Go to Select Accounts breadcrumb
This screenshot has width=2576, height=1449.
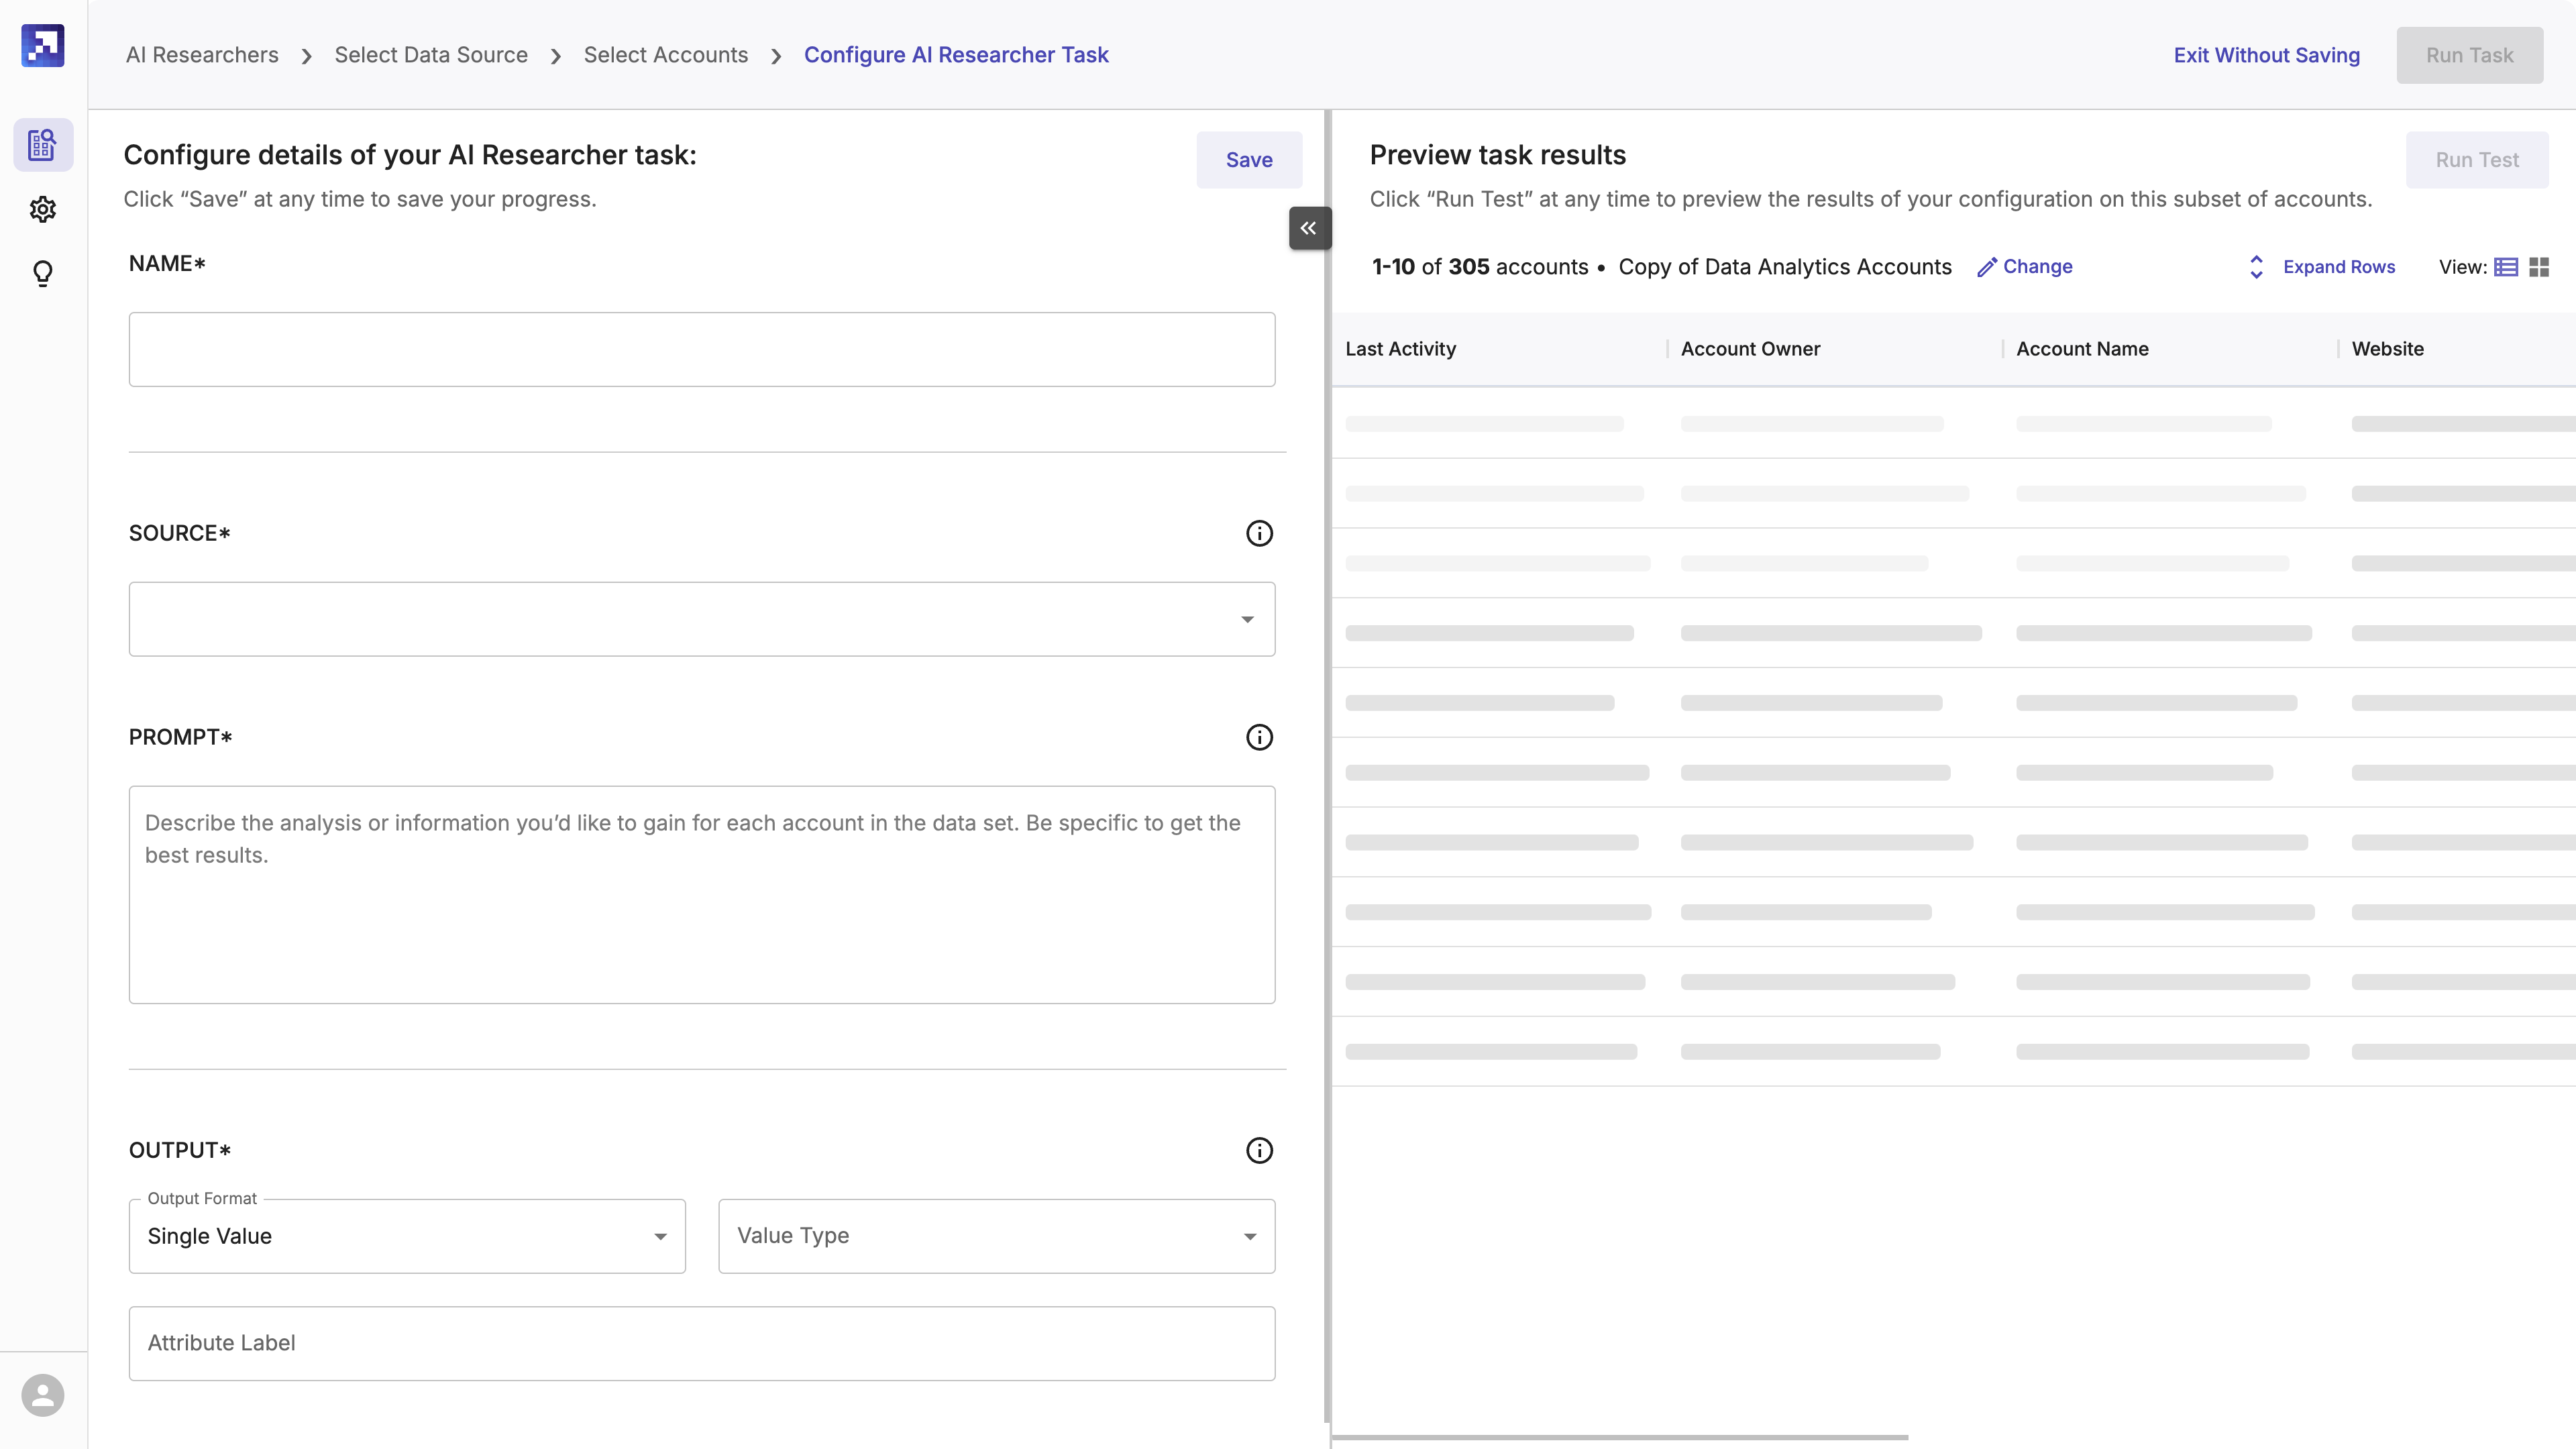[x=665, y=55]
